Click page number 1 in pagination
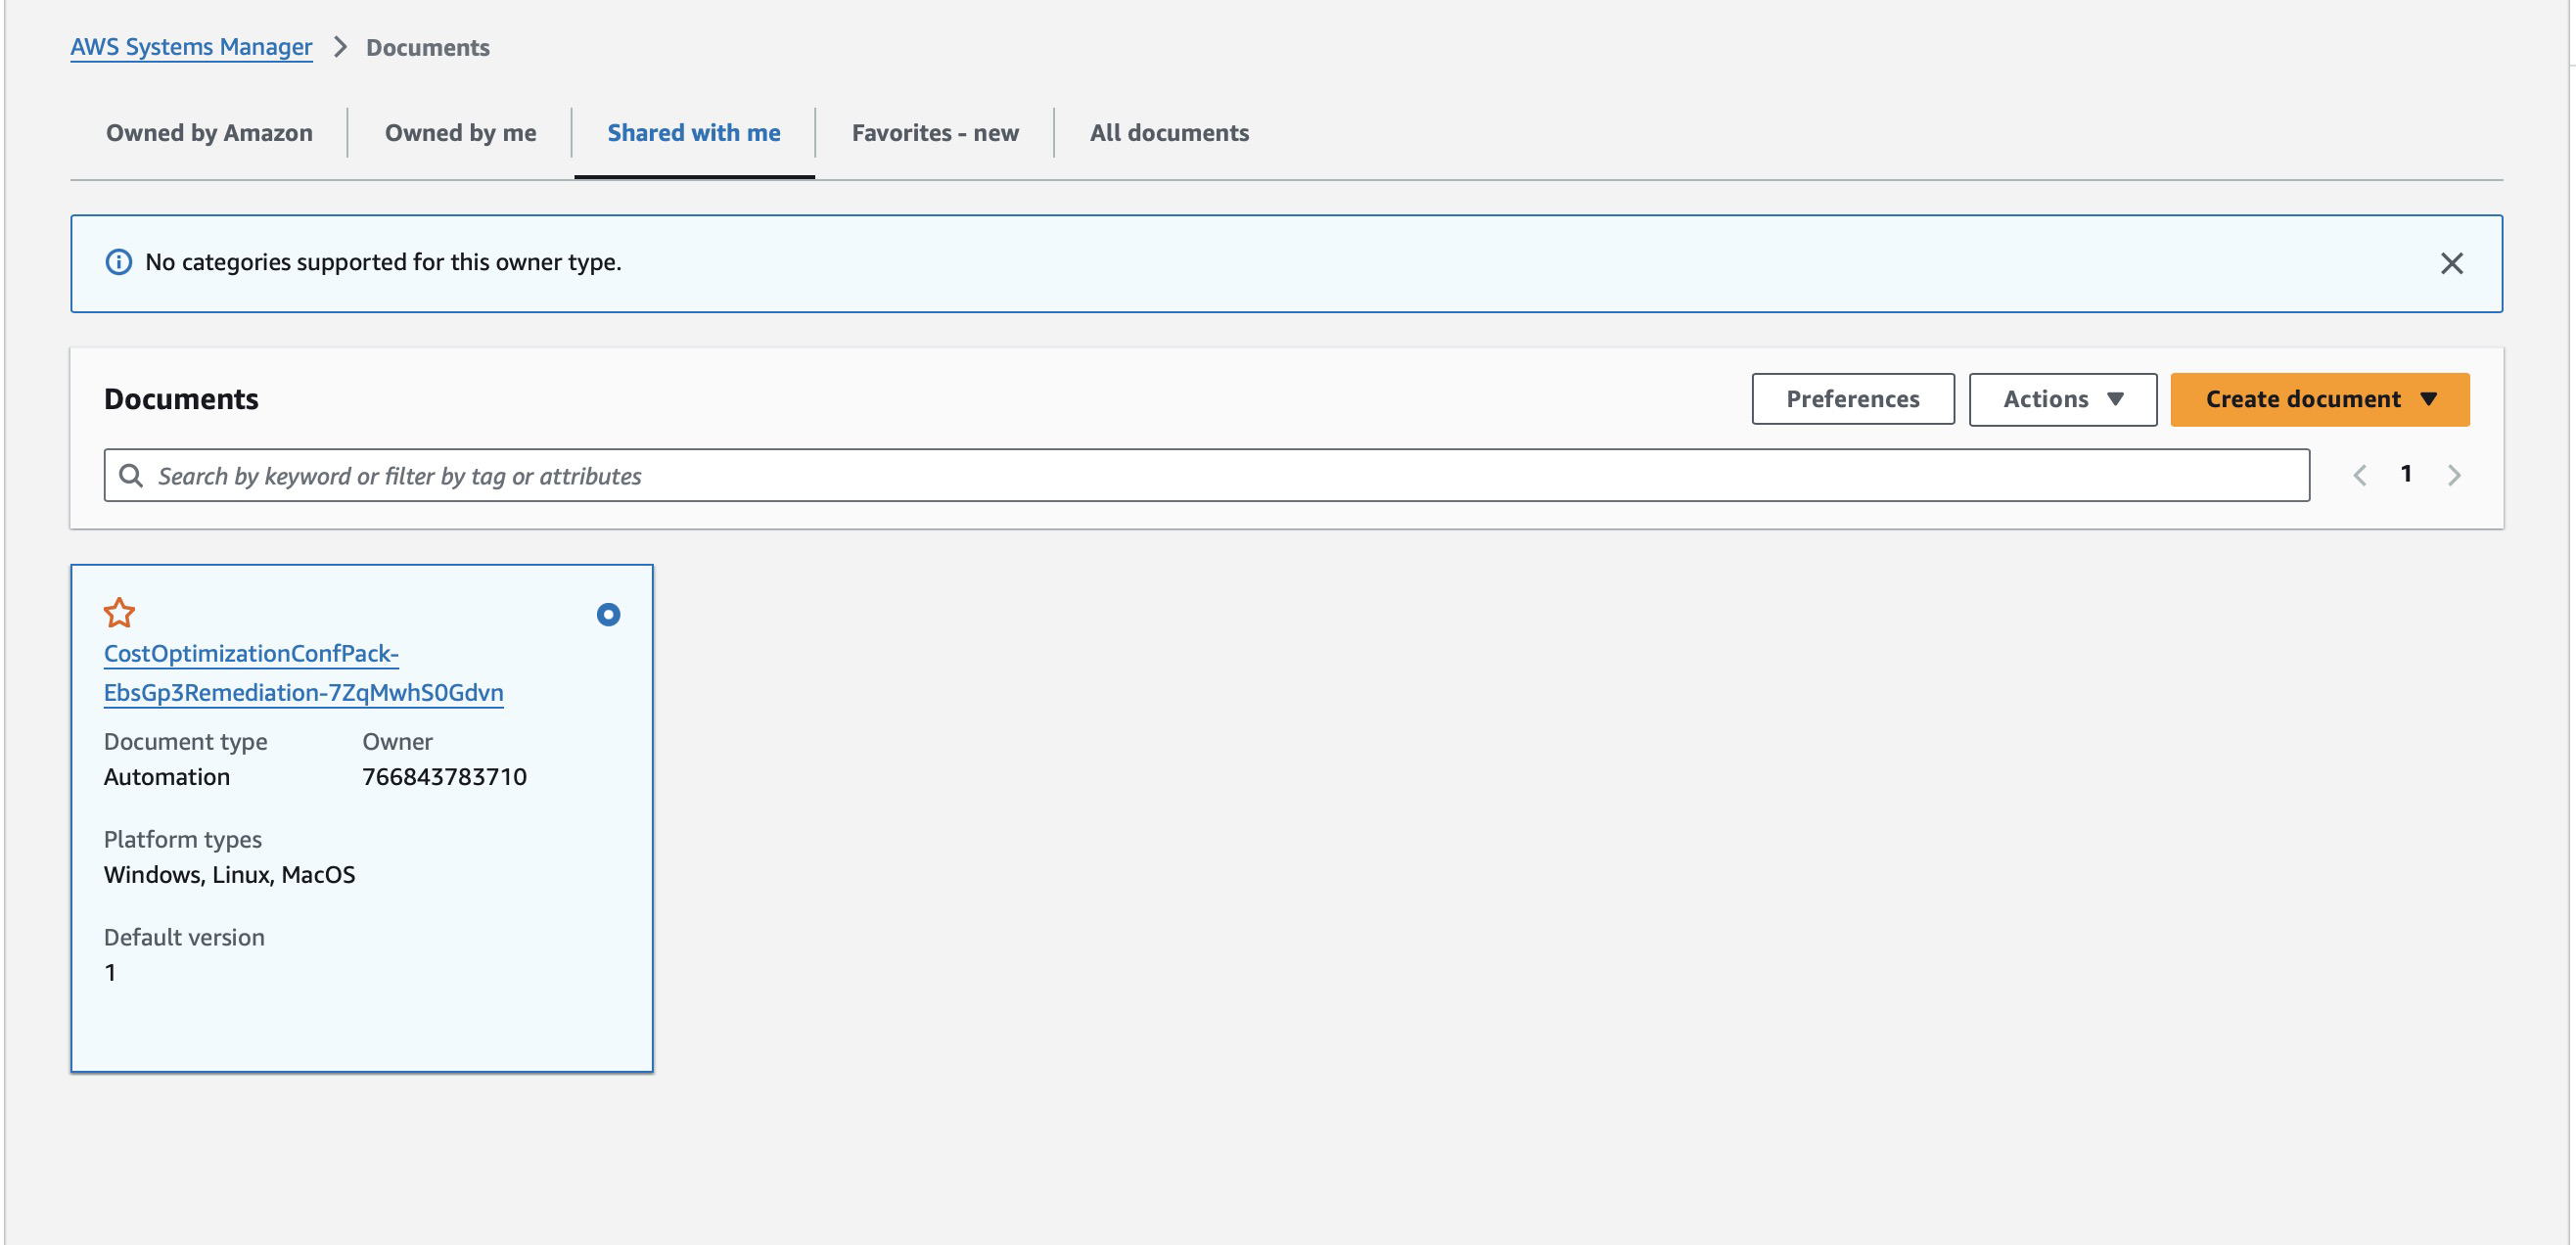2576x1245 pixels. [x=2405, y=474]
